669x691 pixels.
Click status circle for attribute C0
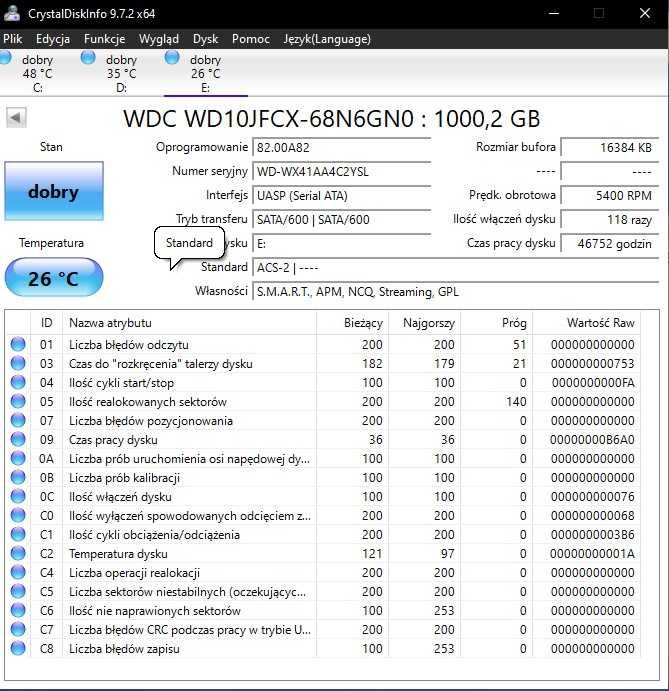[18, 515]
